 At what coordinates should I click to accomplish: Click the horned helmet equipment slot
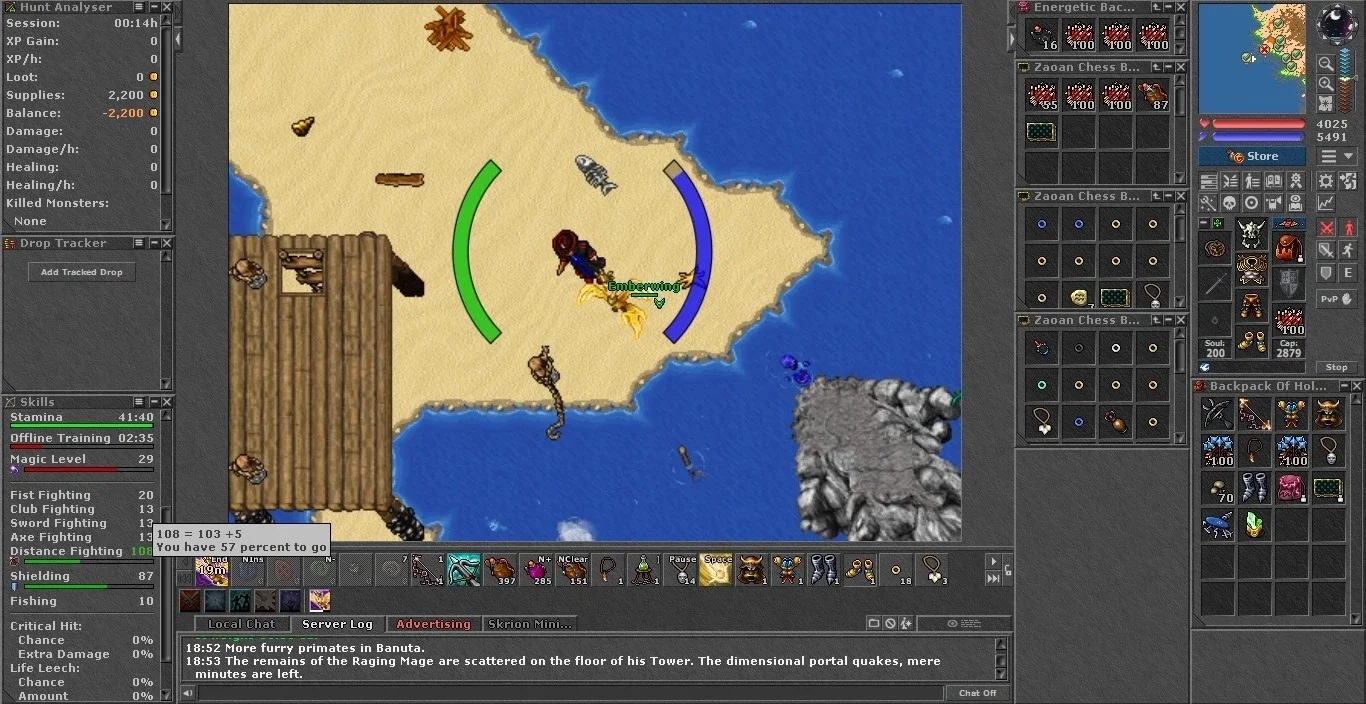[x=1252, y=234]
